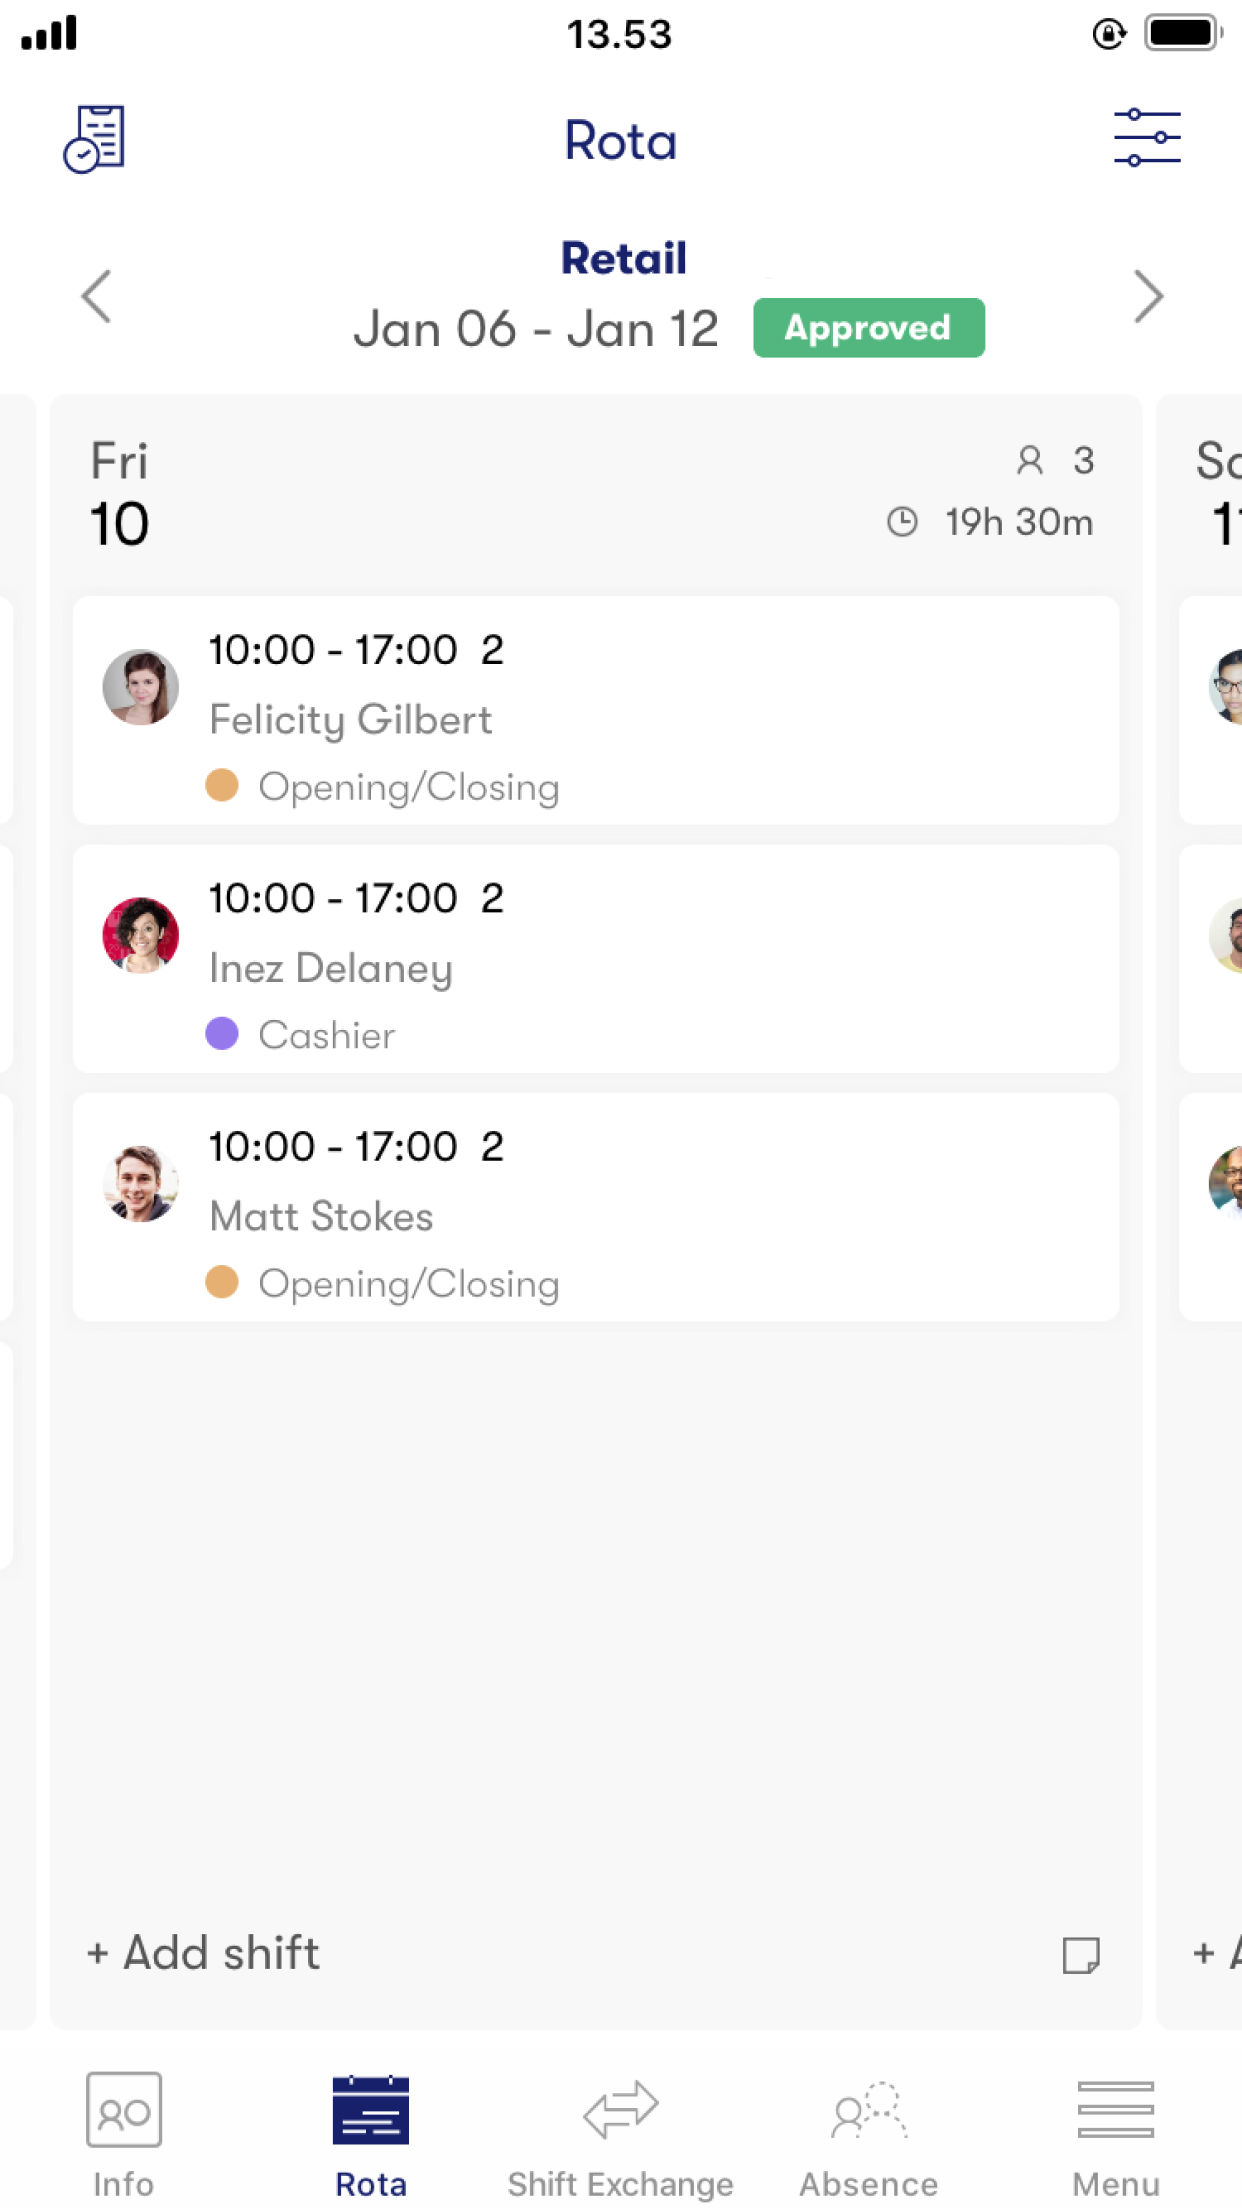Viewport: 1242px width, 2208px height.
Task: Navigate to the next week with right chevron
Action: [1147, 296]
